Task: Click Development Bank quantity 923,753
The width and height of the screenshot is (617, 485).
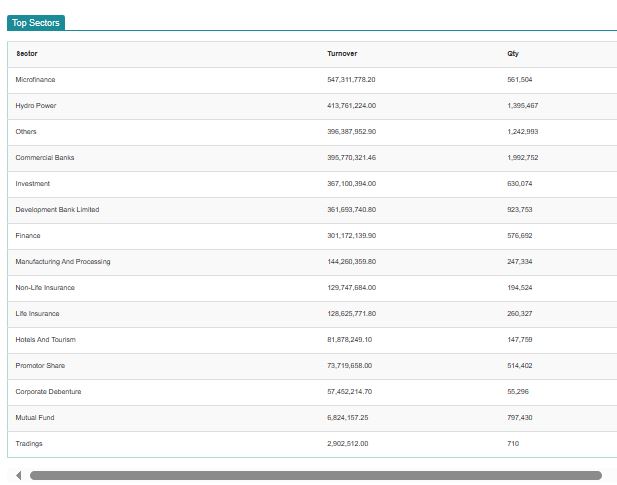Action: pos(520,210)
